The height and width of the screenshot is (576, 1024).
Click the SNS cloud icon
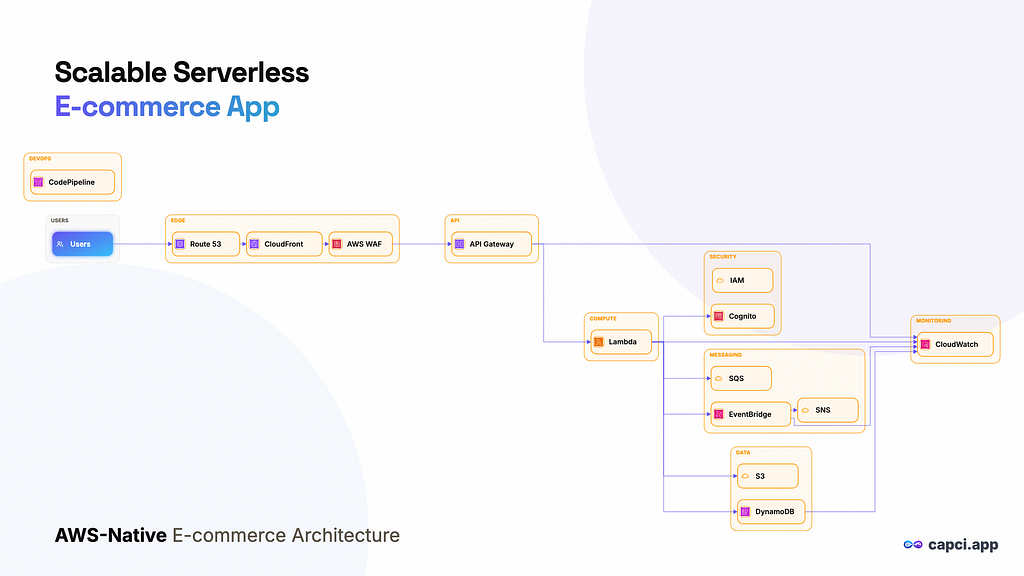806,410
